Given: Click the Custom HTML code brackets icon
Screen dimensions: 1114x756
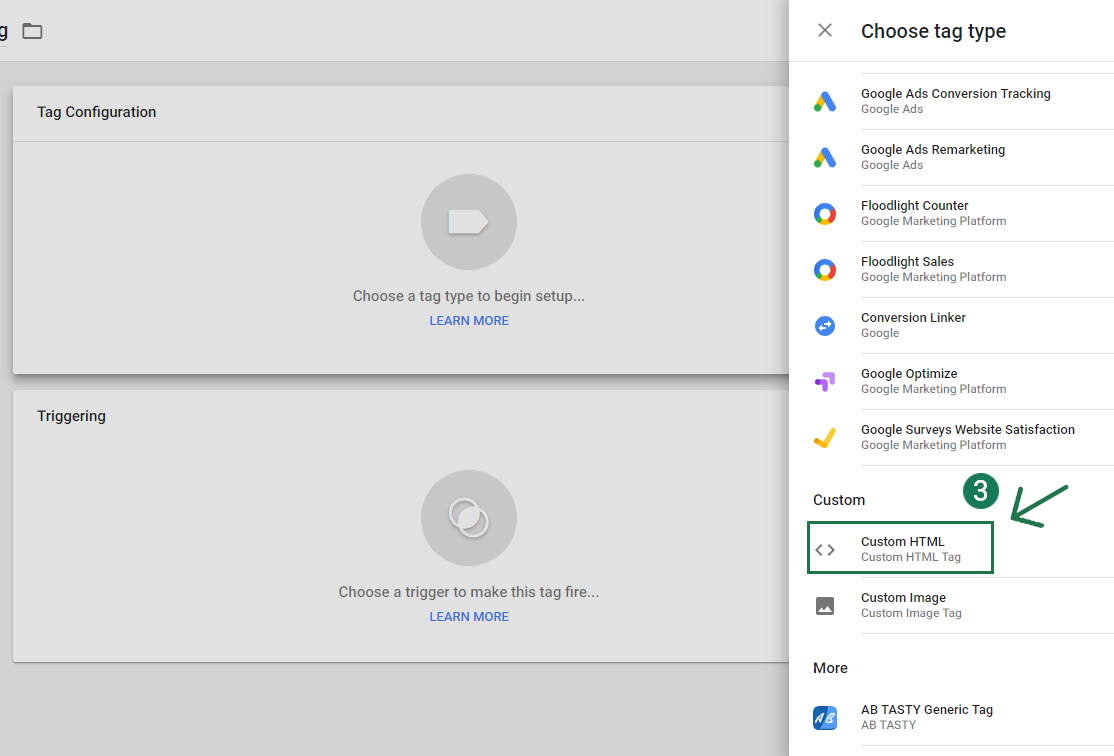Looking at the screenshot, I should click(x=824, y=549).
